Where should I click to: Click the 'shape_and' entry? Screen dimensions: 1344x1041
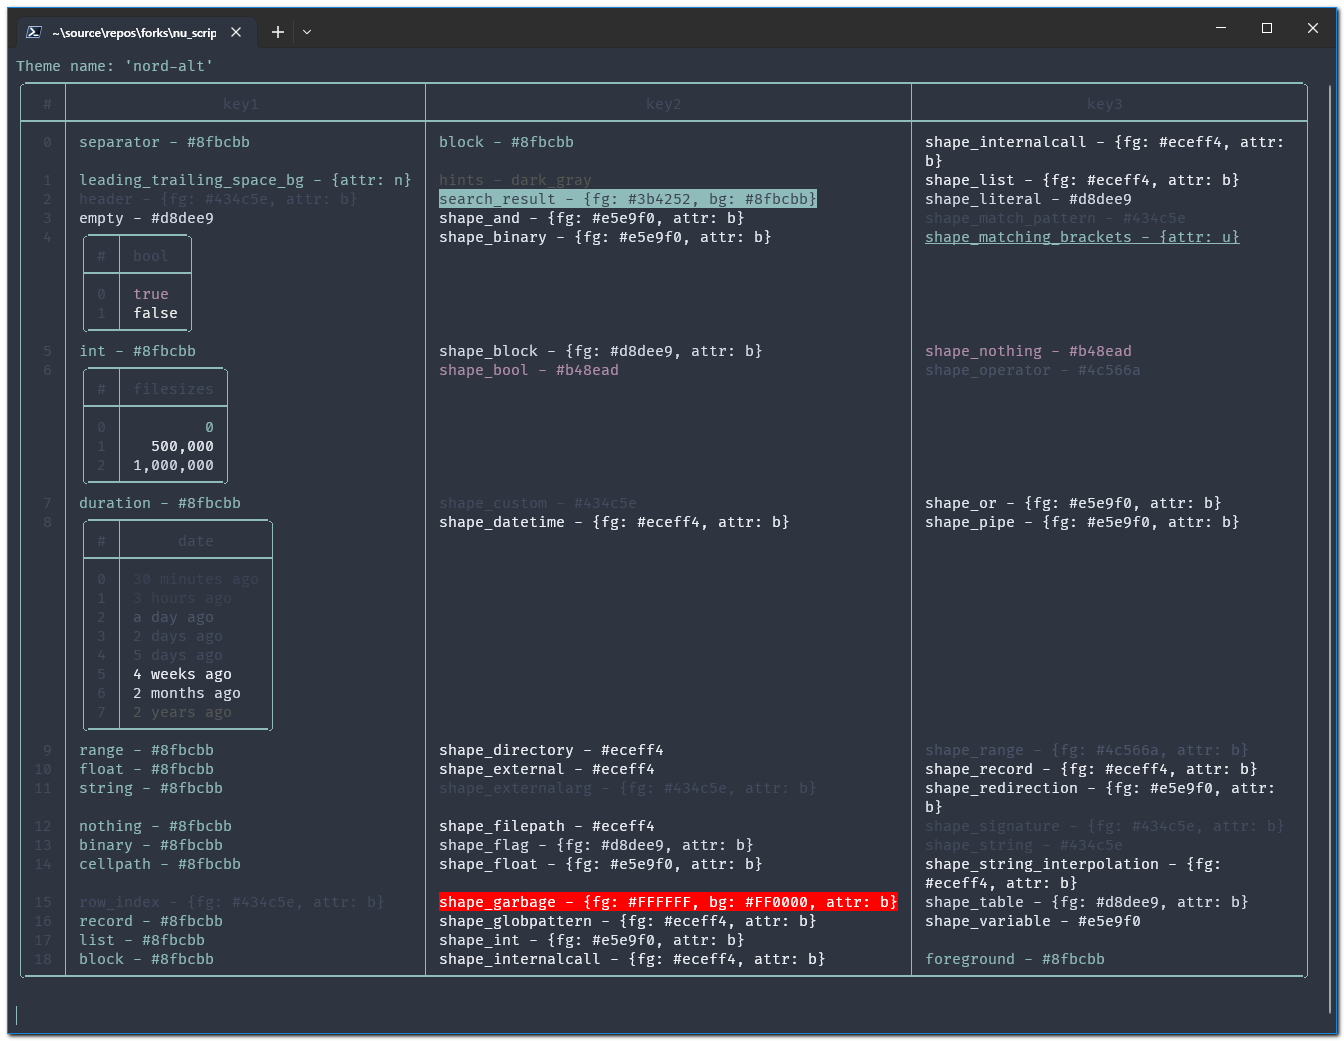(592, 218)
